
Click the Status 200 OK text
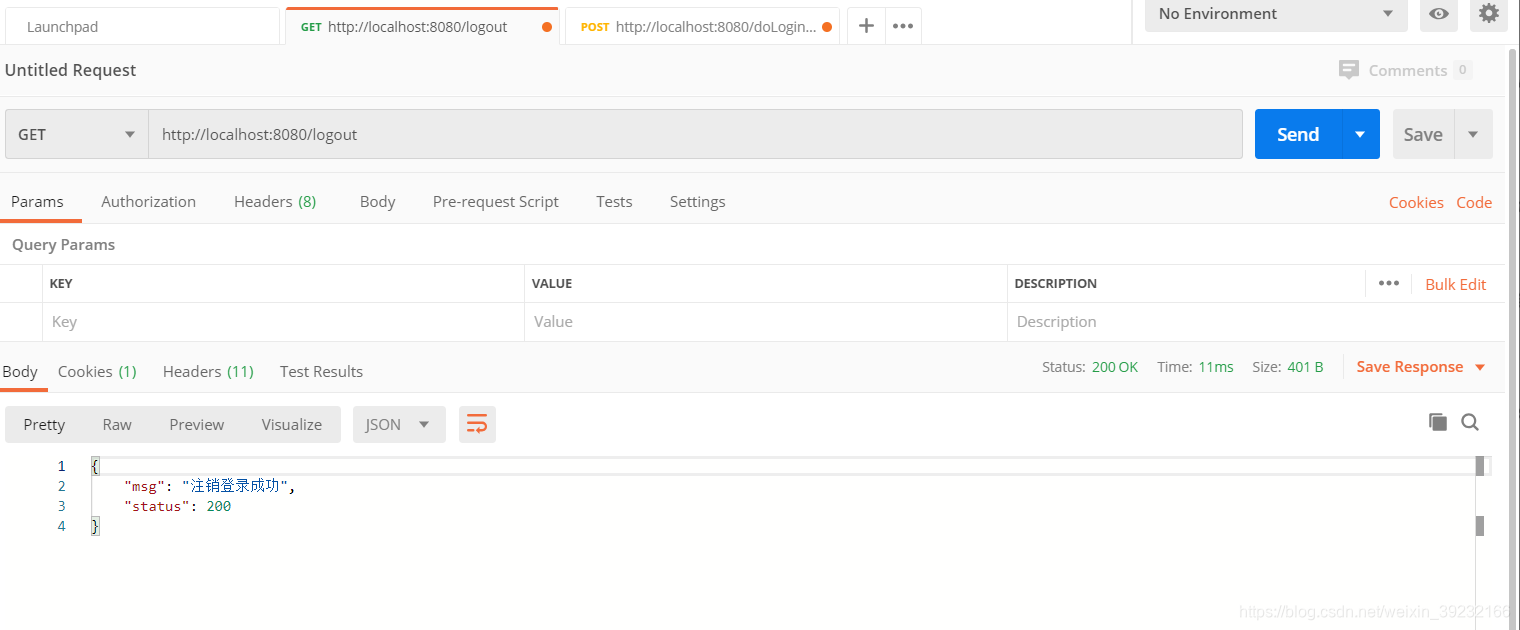point(1090,367)
